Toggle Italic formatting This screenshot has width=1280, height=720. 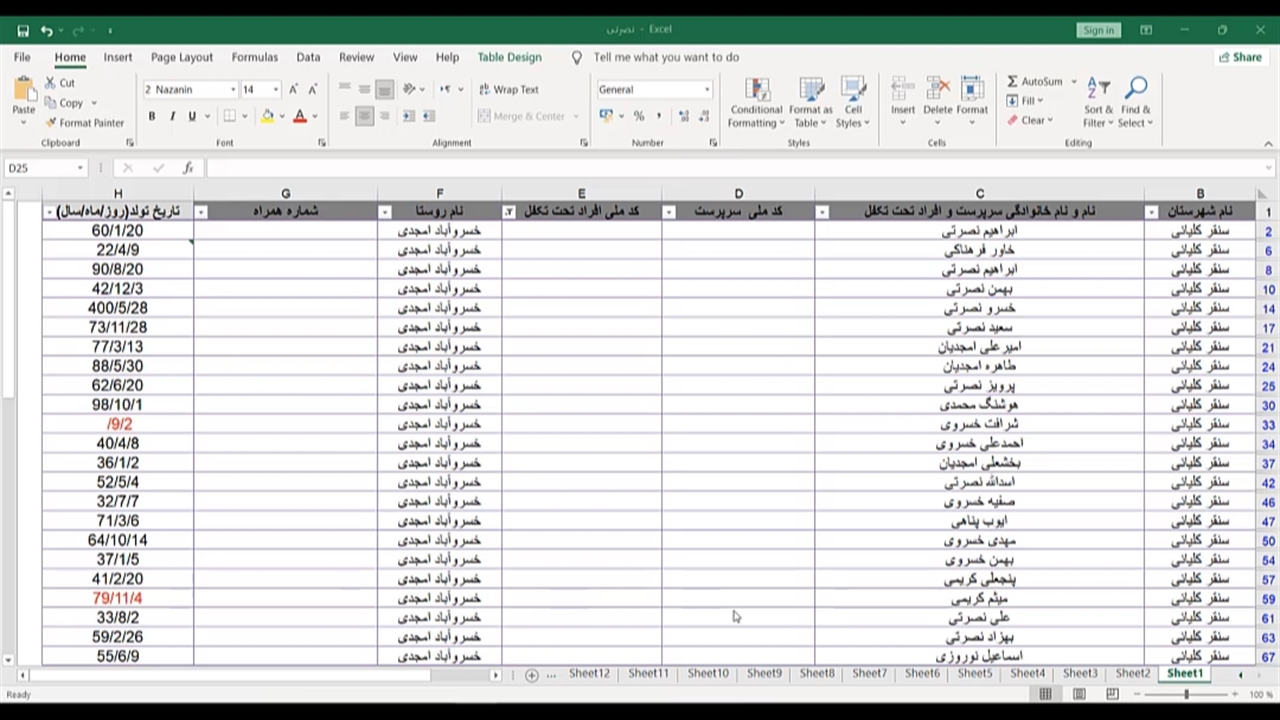click(x=172, y=116)
